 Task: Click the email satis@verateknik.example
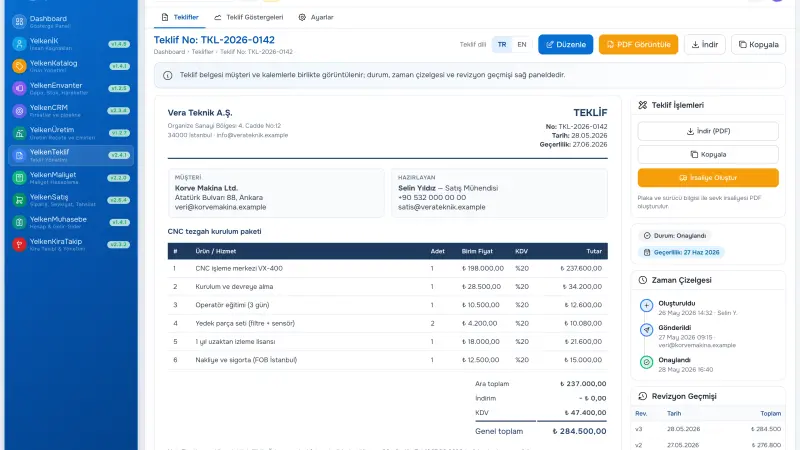tap(441, 207)
